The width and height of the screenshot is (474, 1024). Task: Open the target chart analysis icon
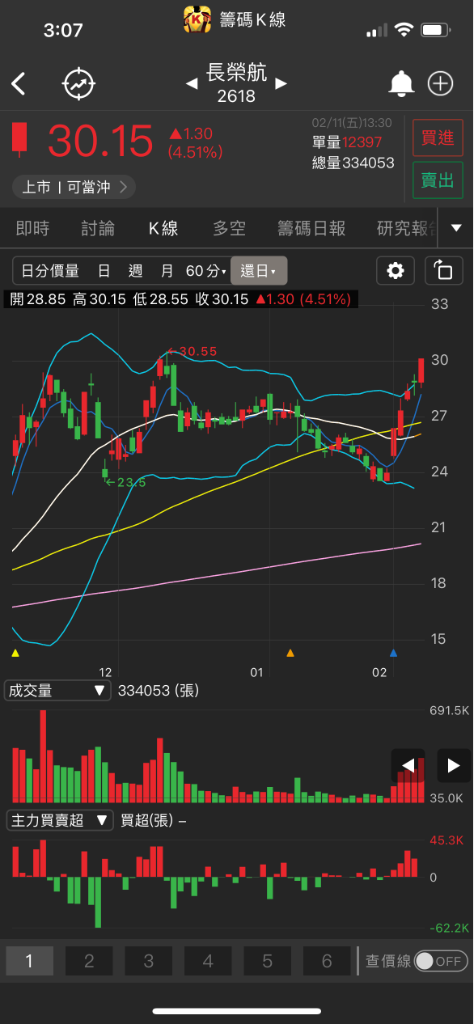coord(79,84)
